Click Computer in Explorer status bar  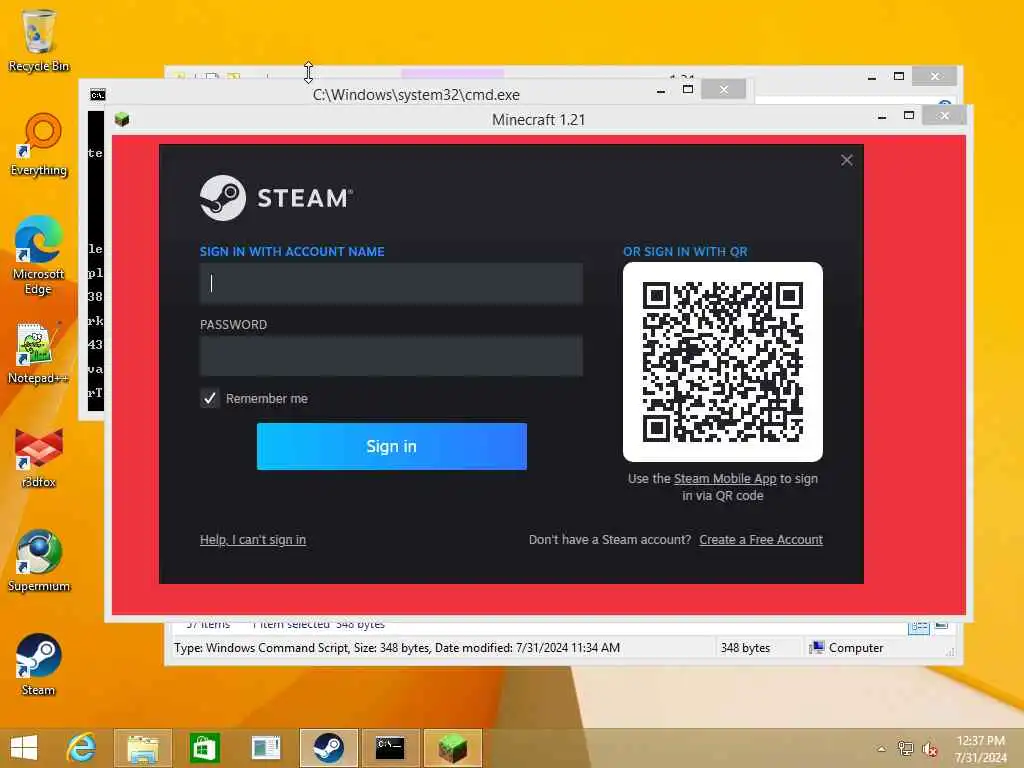[x=846, y=648]
